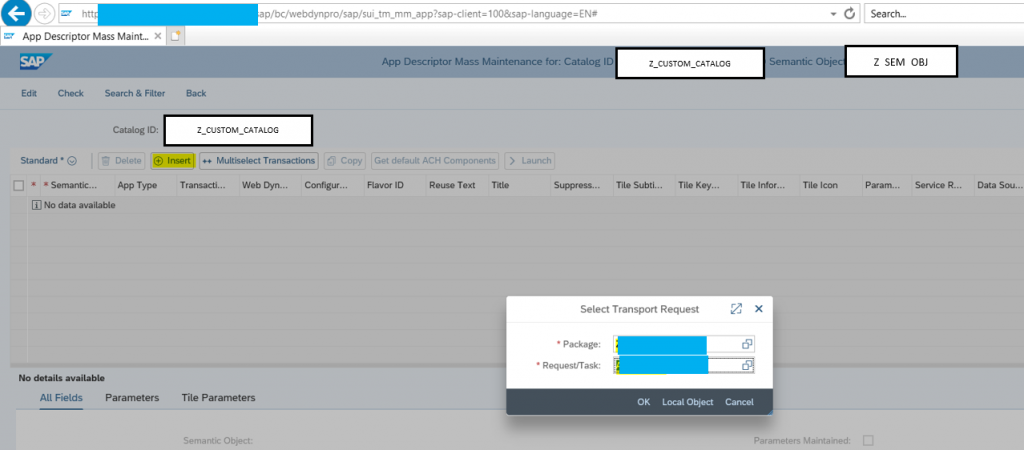This screenshot has height=450, width=1024.
Task: Switch to the Parameters tab
Action: 132,397
